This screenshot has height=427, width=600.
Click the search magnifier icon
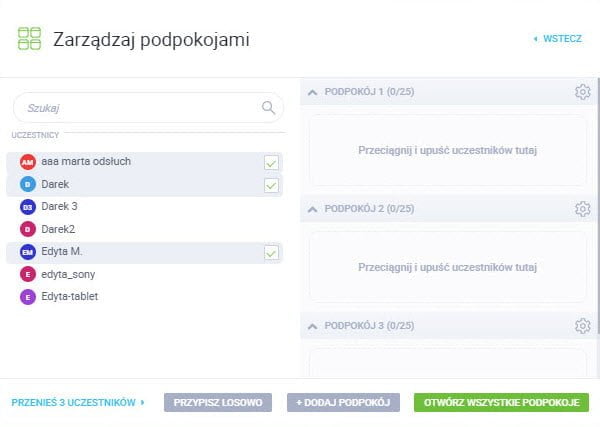[x=268, y=107]
